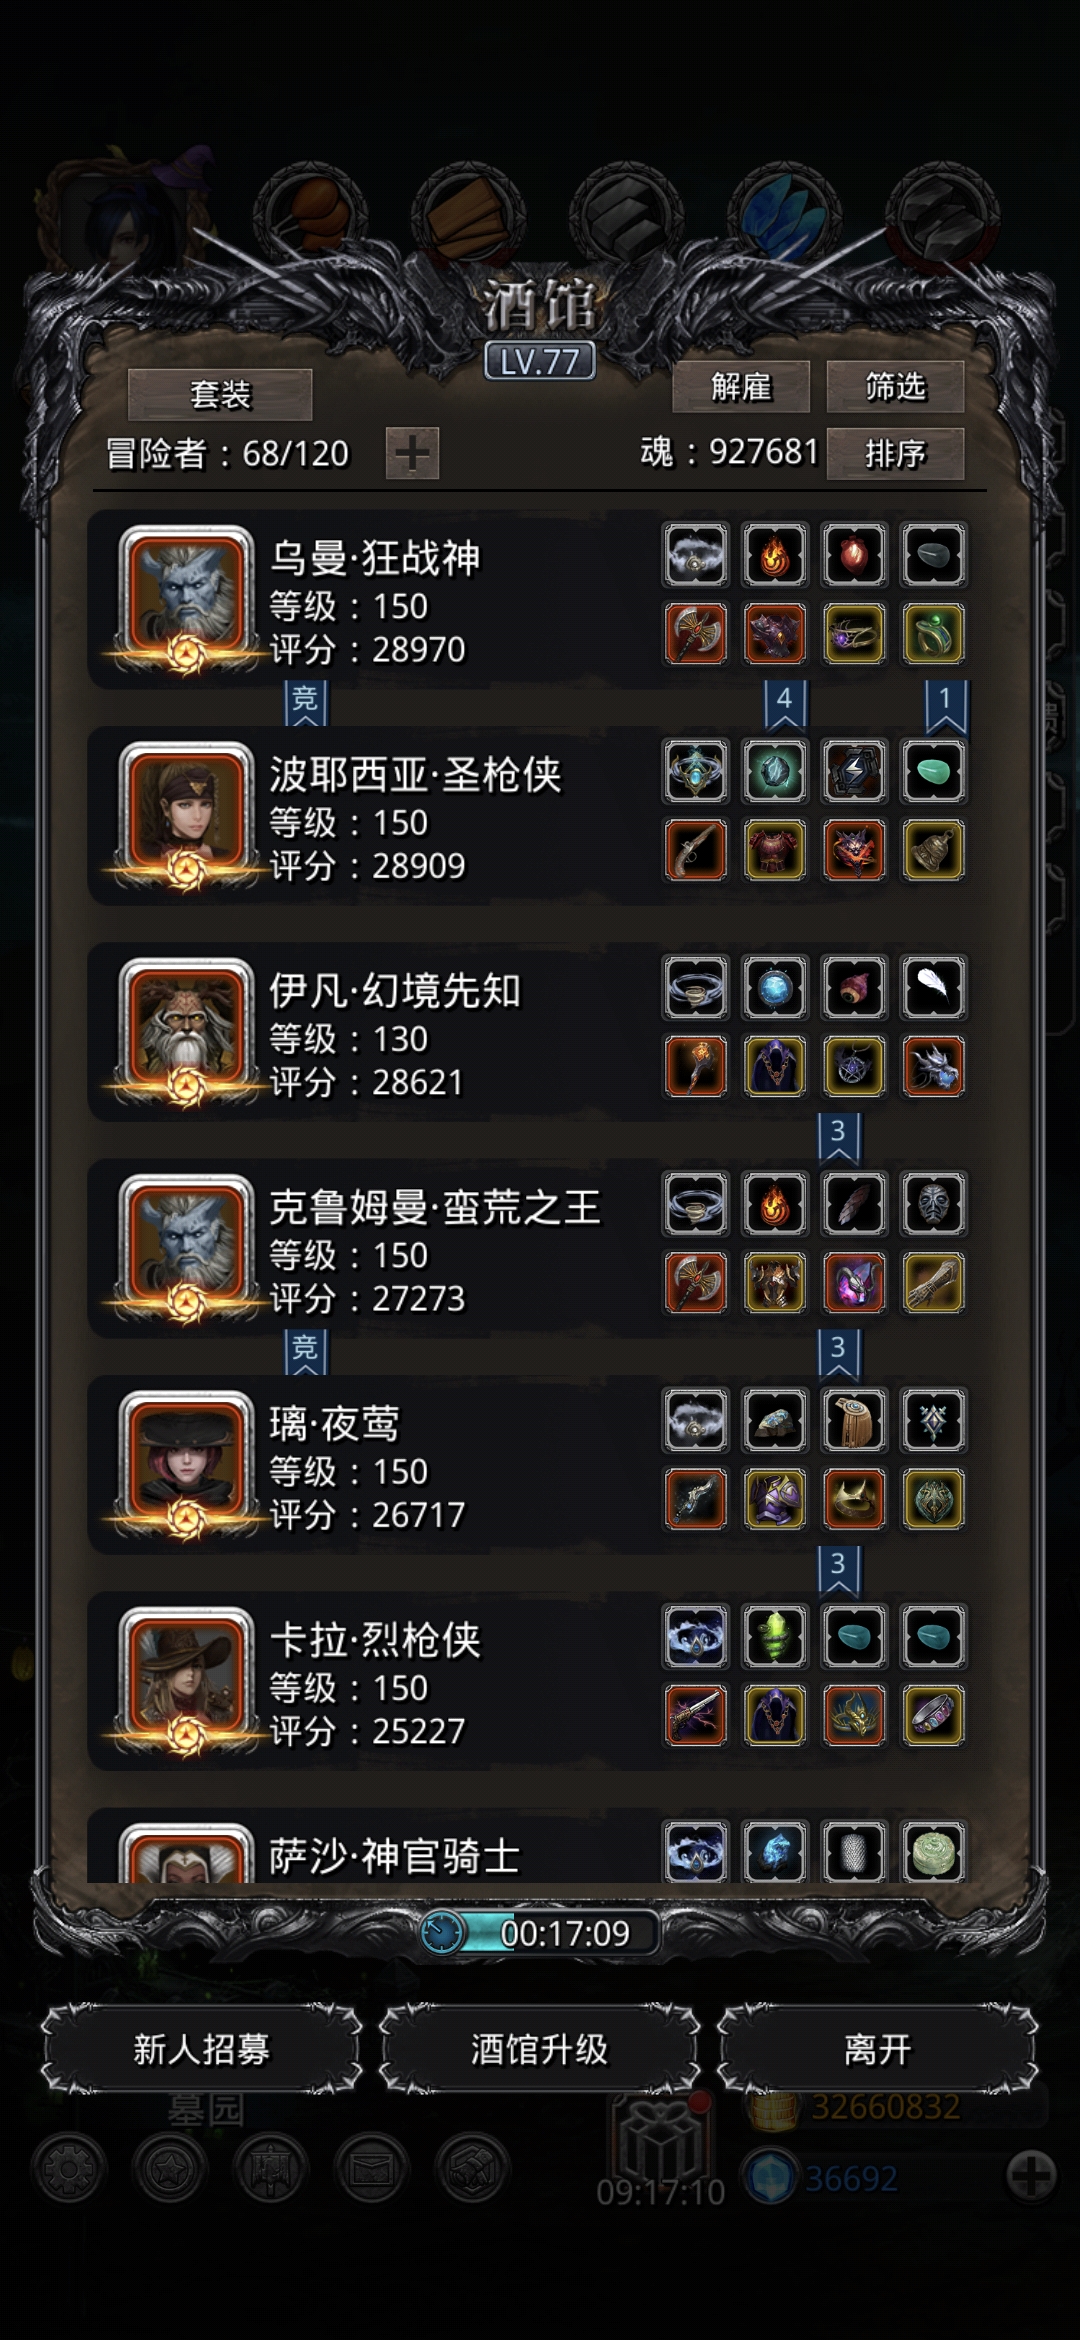Image resolution: width=1080 pixels, height=2340 pixels.
Task: Select the mask item of 克鲁姆曼·蛮荒之王
Action: point(933,1204)
